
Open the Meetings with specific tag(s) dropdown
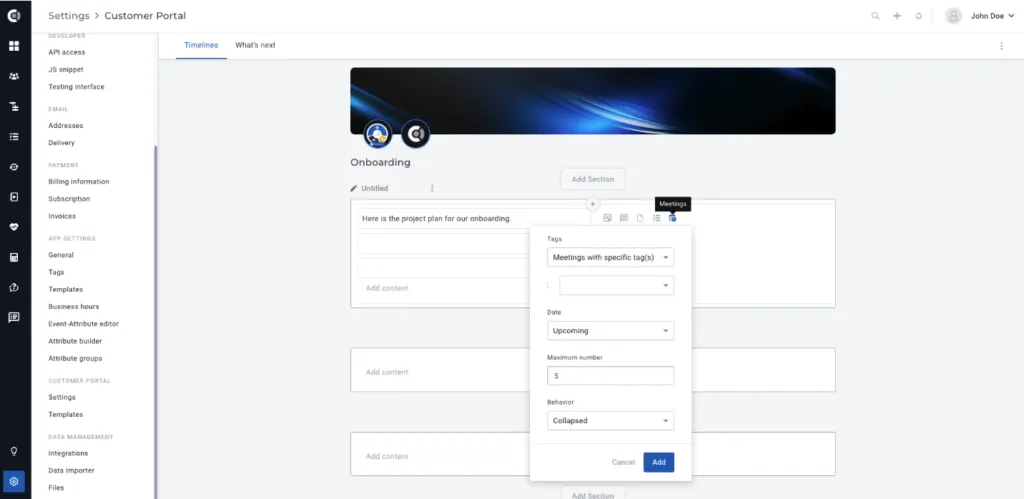coord(611,257)
